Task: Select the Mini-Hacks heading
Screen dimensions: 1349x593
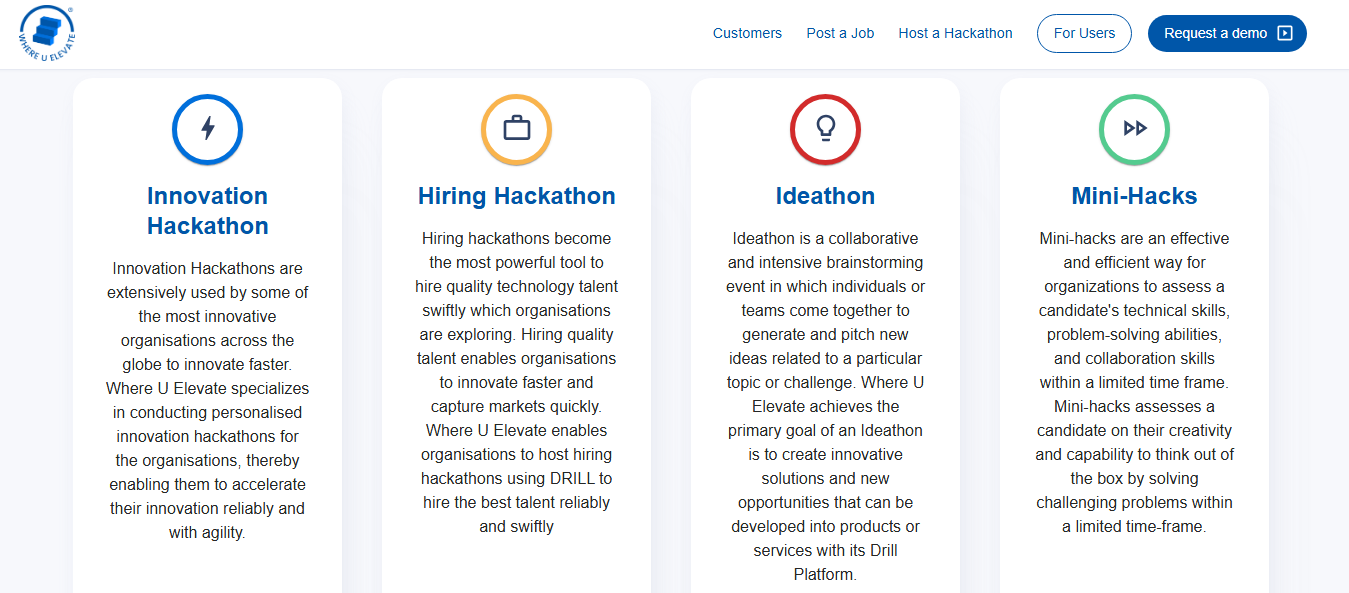Action: click(x=1134, y=196)
